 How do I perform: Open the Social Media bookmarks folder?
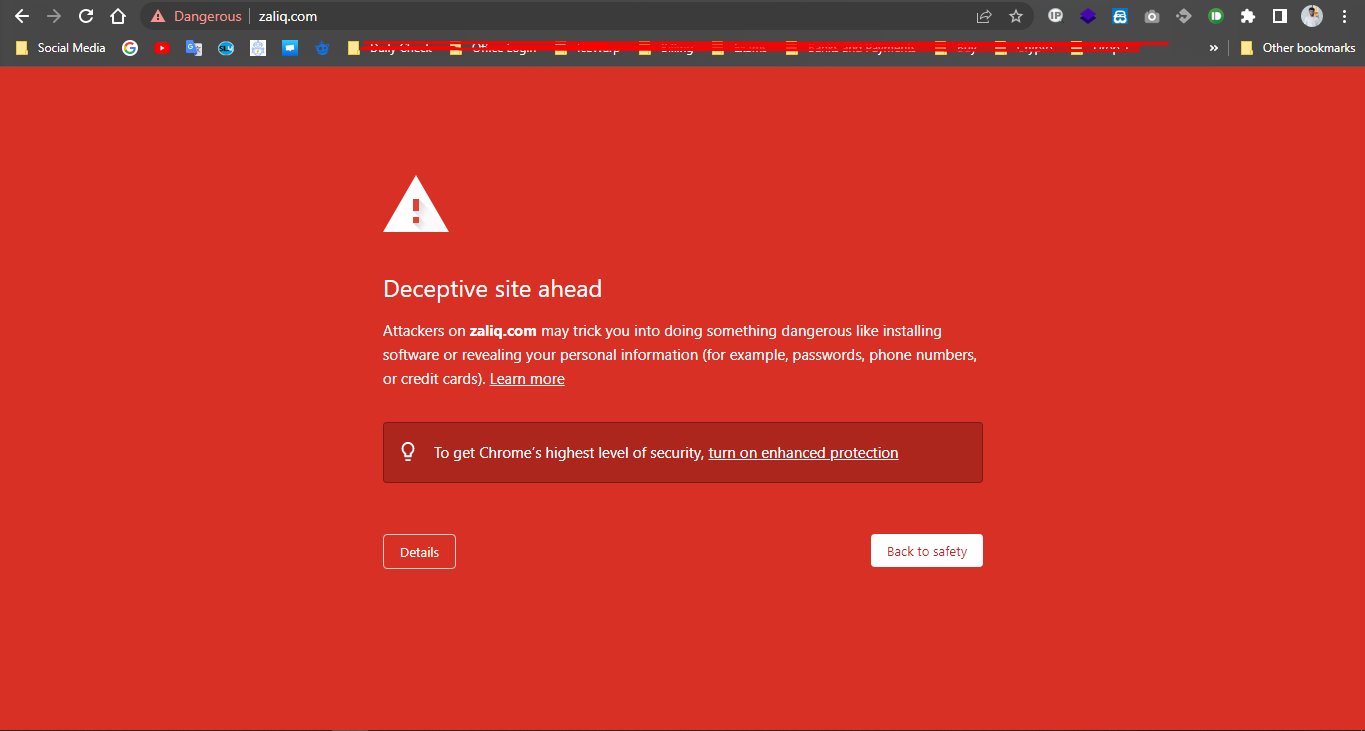pos(60,47)
